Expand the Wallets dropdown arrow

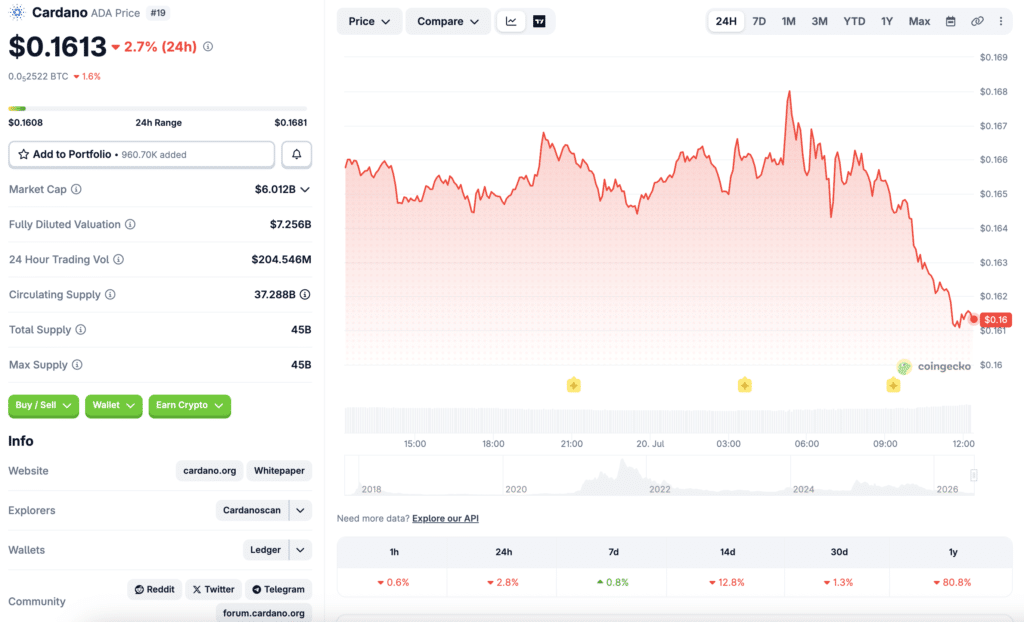click(x=300, y=550)
